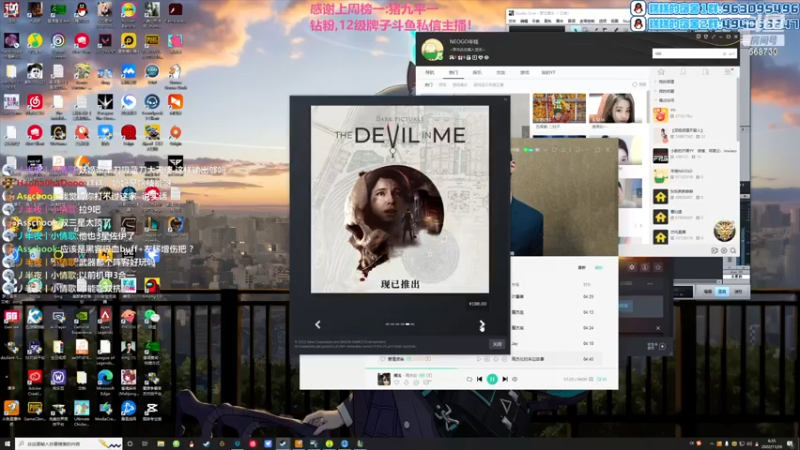Open the settings gear at YY bottom bar

[x=724, y=251]
